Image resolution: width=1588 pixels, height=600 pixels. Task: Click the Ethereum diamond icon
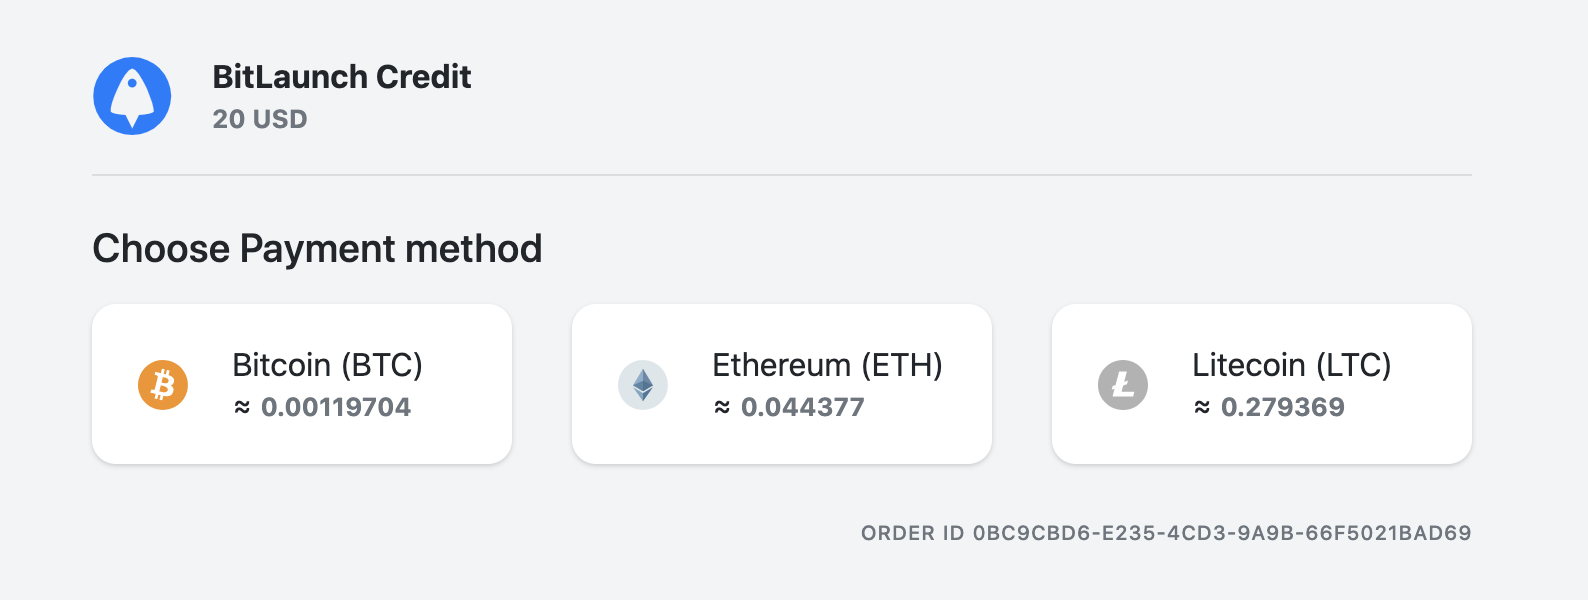(643, 385)
